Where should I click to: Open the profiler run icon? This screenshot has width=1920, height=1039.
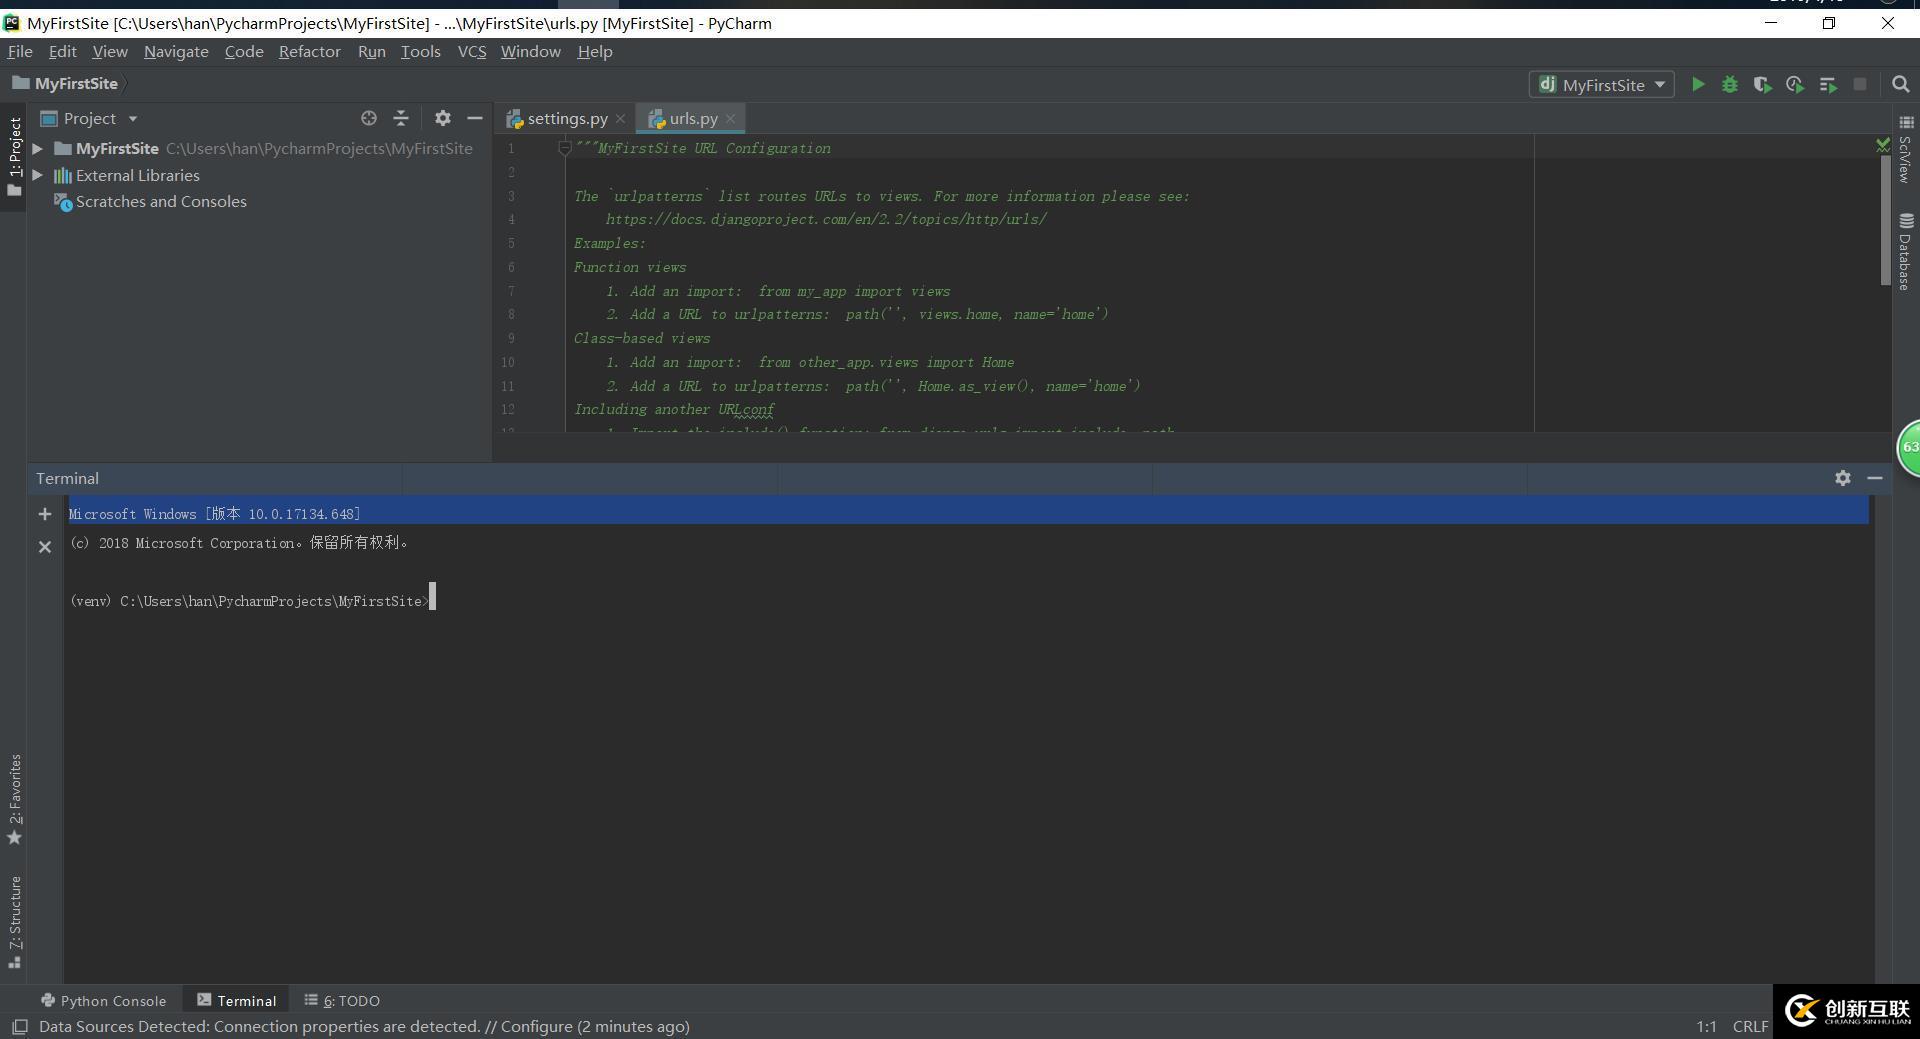click(1795, 85)
